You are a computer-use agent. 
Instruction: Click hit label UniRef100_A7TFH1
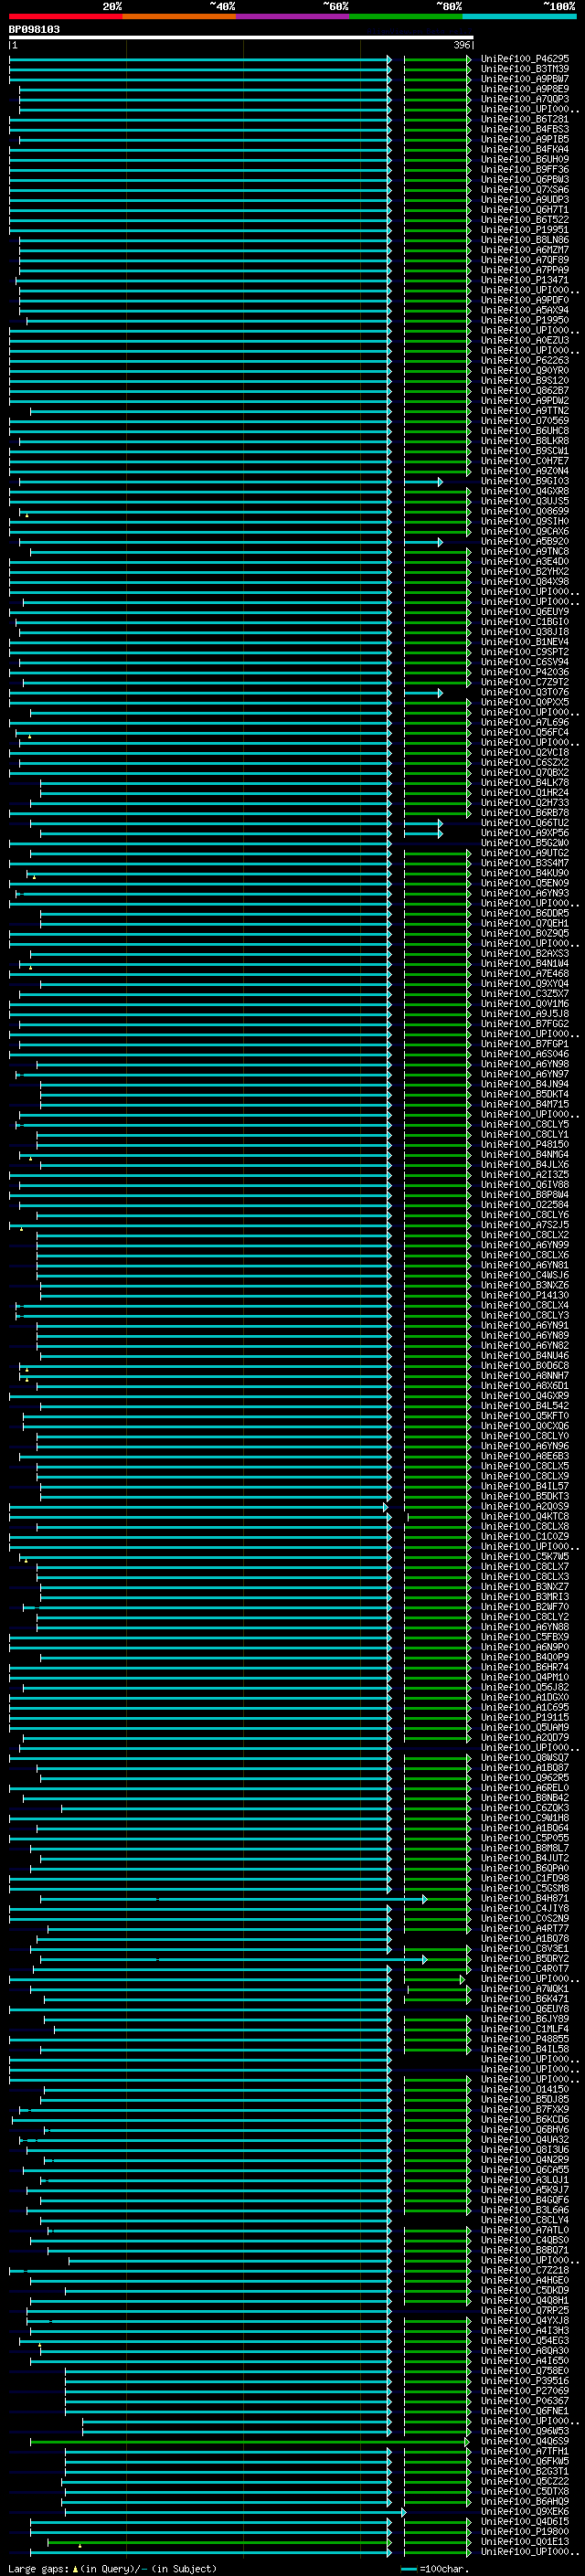[525, 2451]
